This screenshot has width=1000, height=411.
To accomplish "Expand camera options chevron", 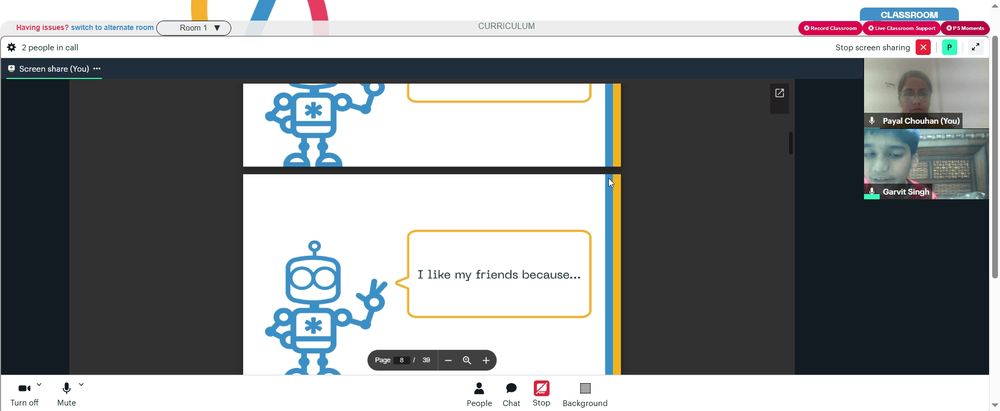I will click(x=39, y=384).
